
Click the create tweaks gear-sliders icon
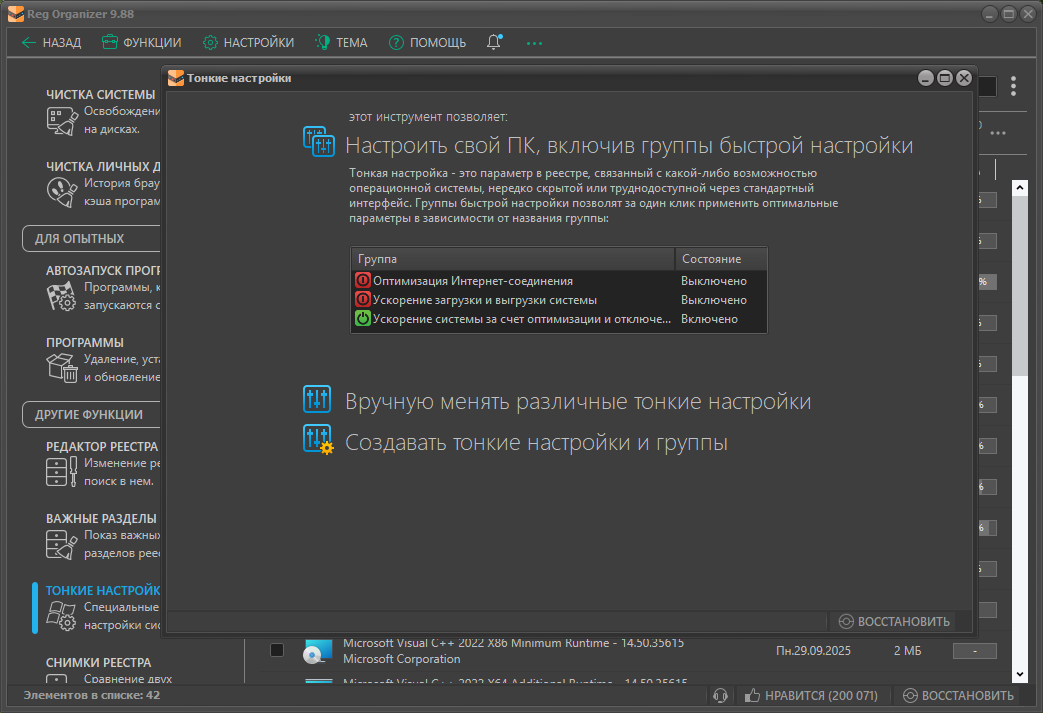(317, 440)
